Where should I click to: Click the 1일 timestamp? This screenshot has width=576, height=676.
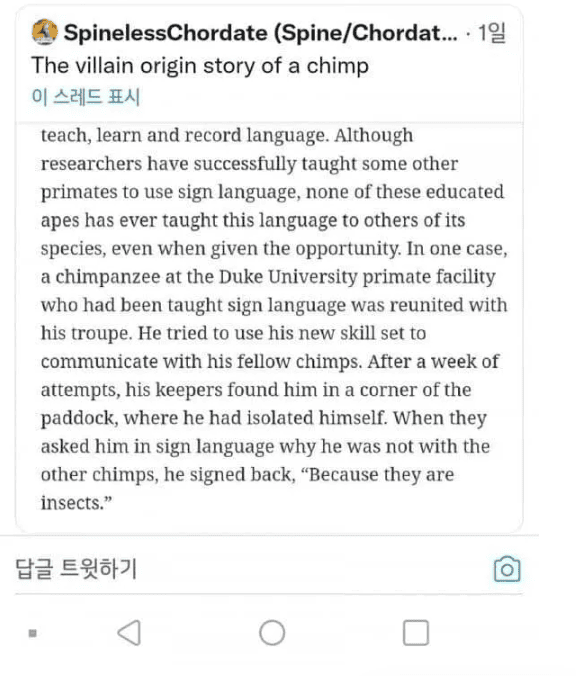pos(491,33)
